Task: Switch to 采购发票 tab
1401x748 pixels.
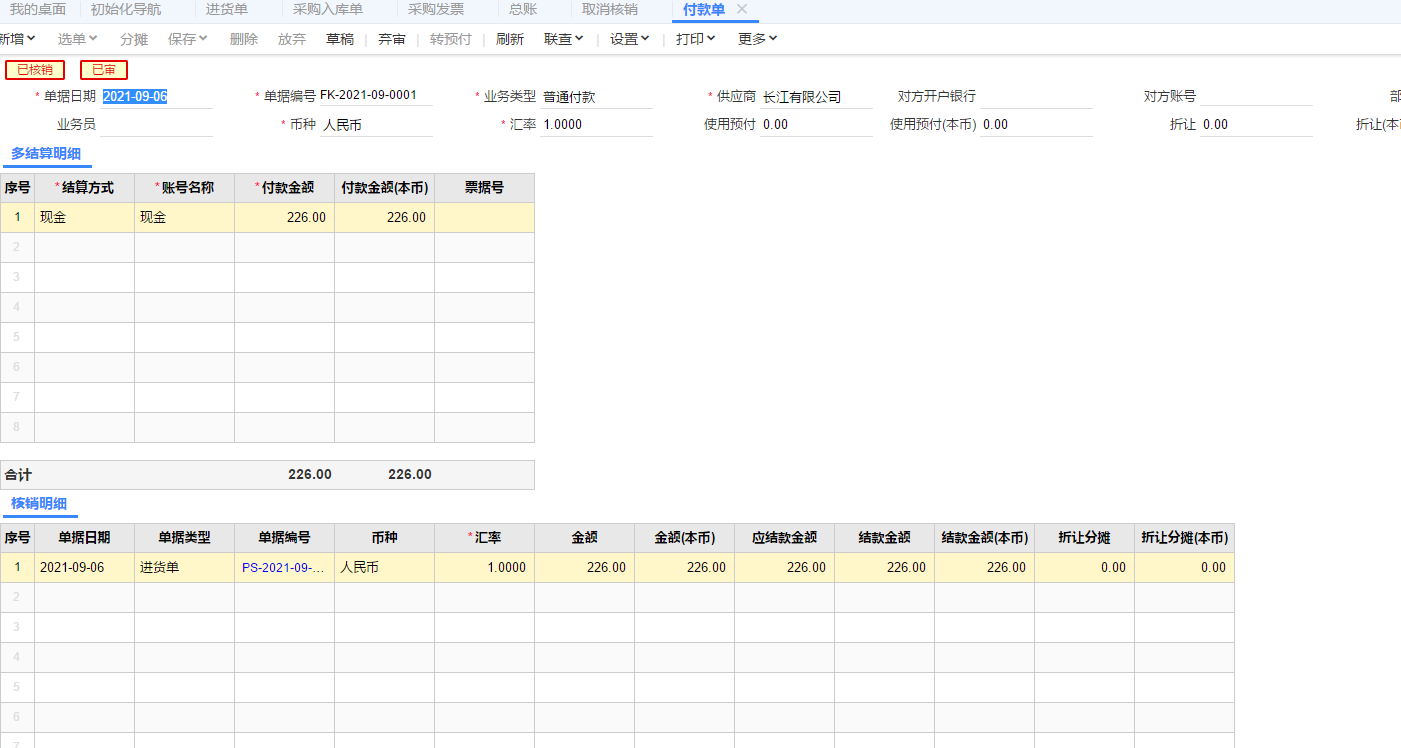Action: point(436,9)
